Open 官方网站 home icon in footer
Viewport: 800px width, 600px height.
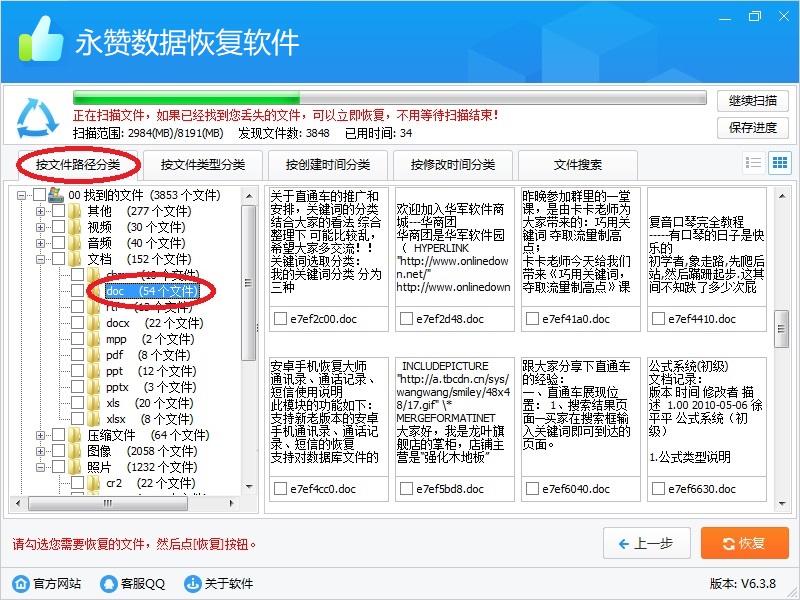tap(20, 583)
